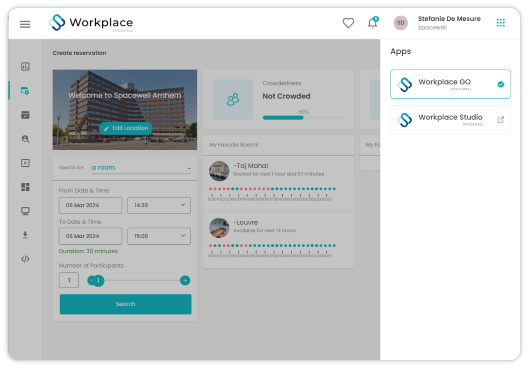Open the dashboard chart sidebar icon
This screenshot has width=528, height=368.
point(25,66)
